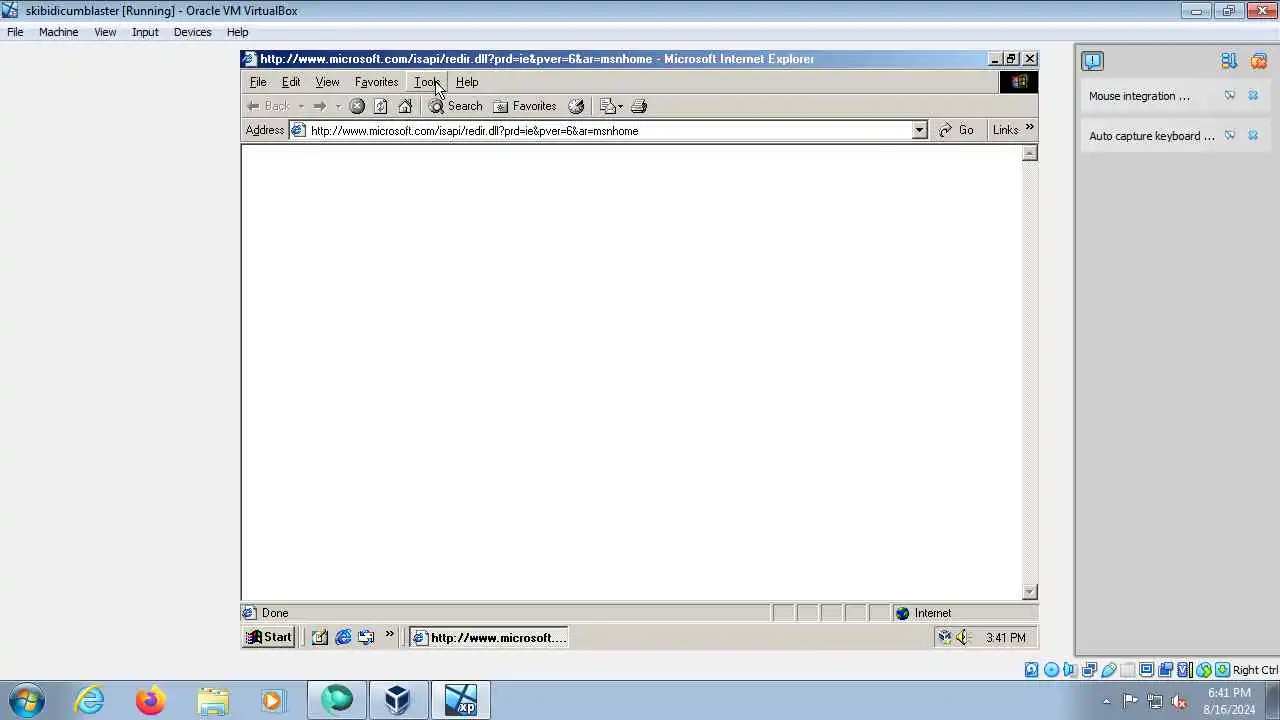Open Windows 7 Start orb

pos(27,700)
